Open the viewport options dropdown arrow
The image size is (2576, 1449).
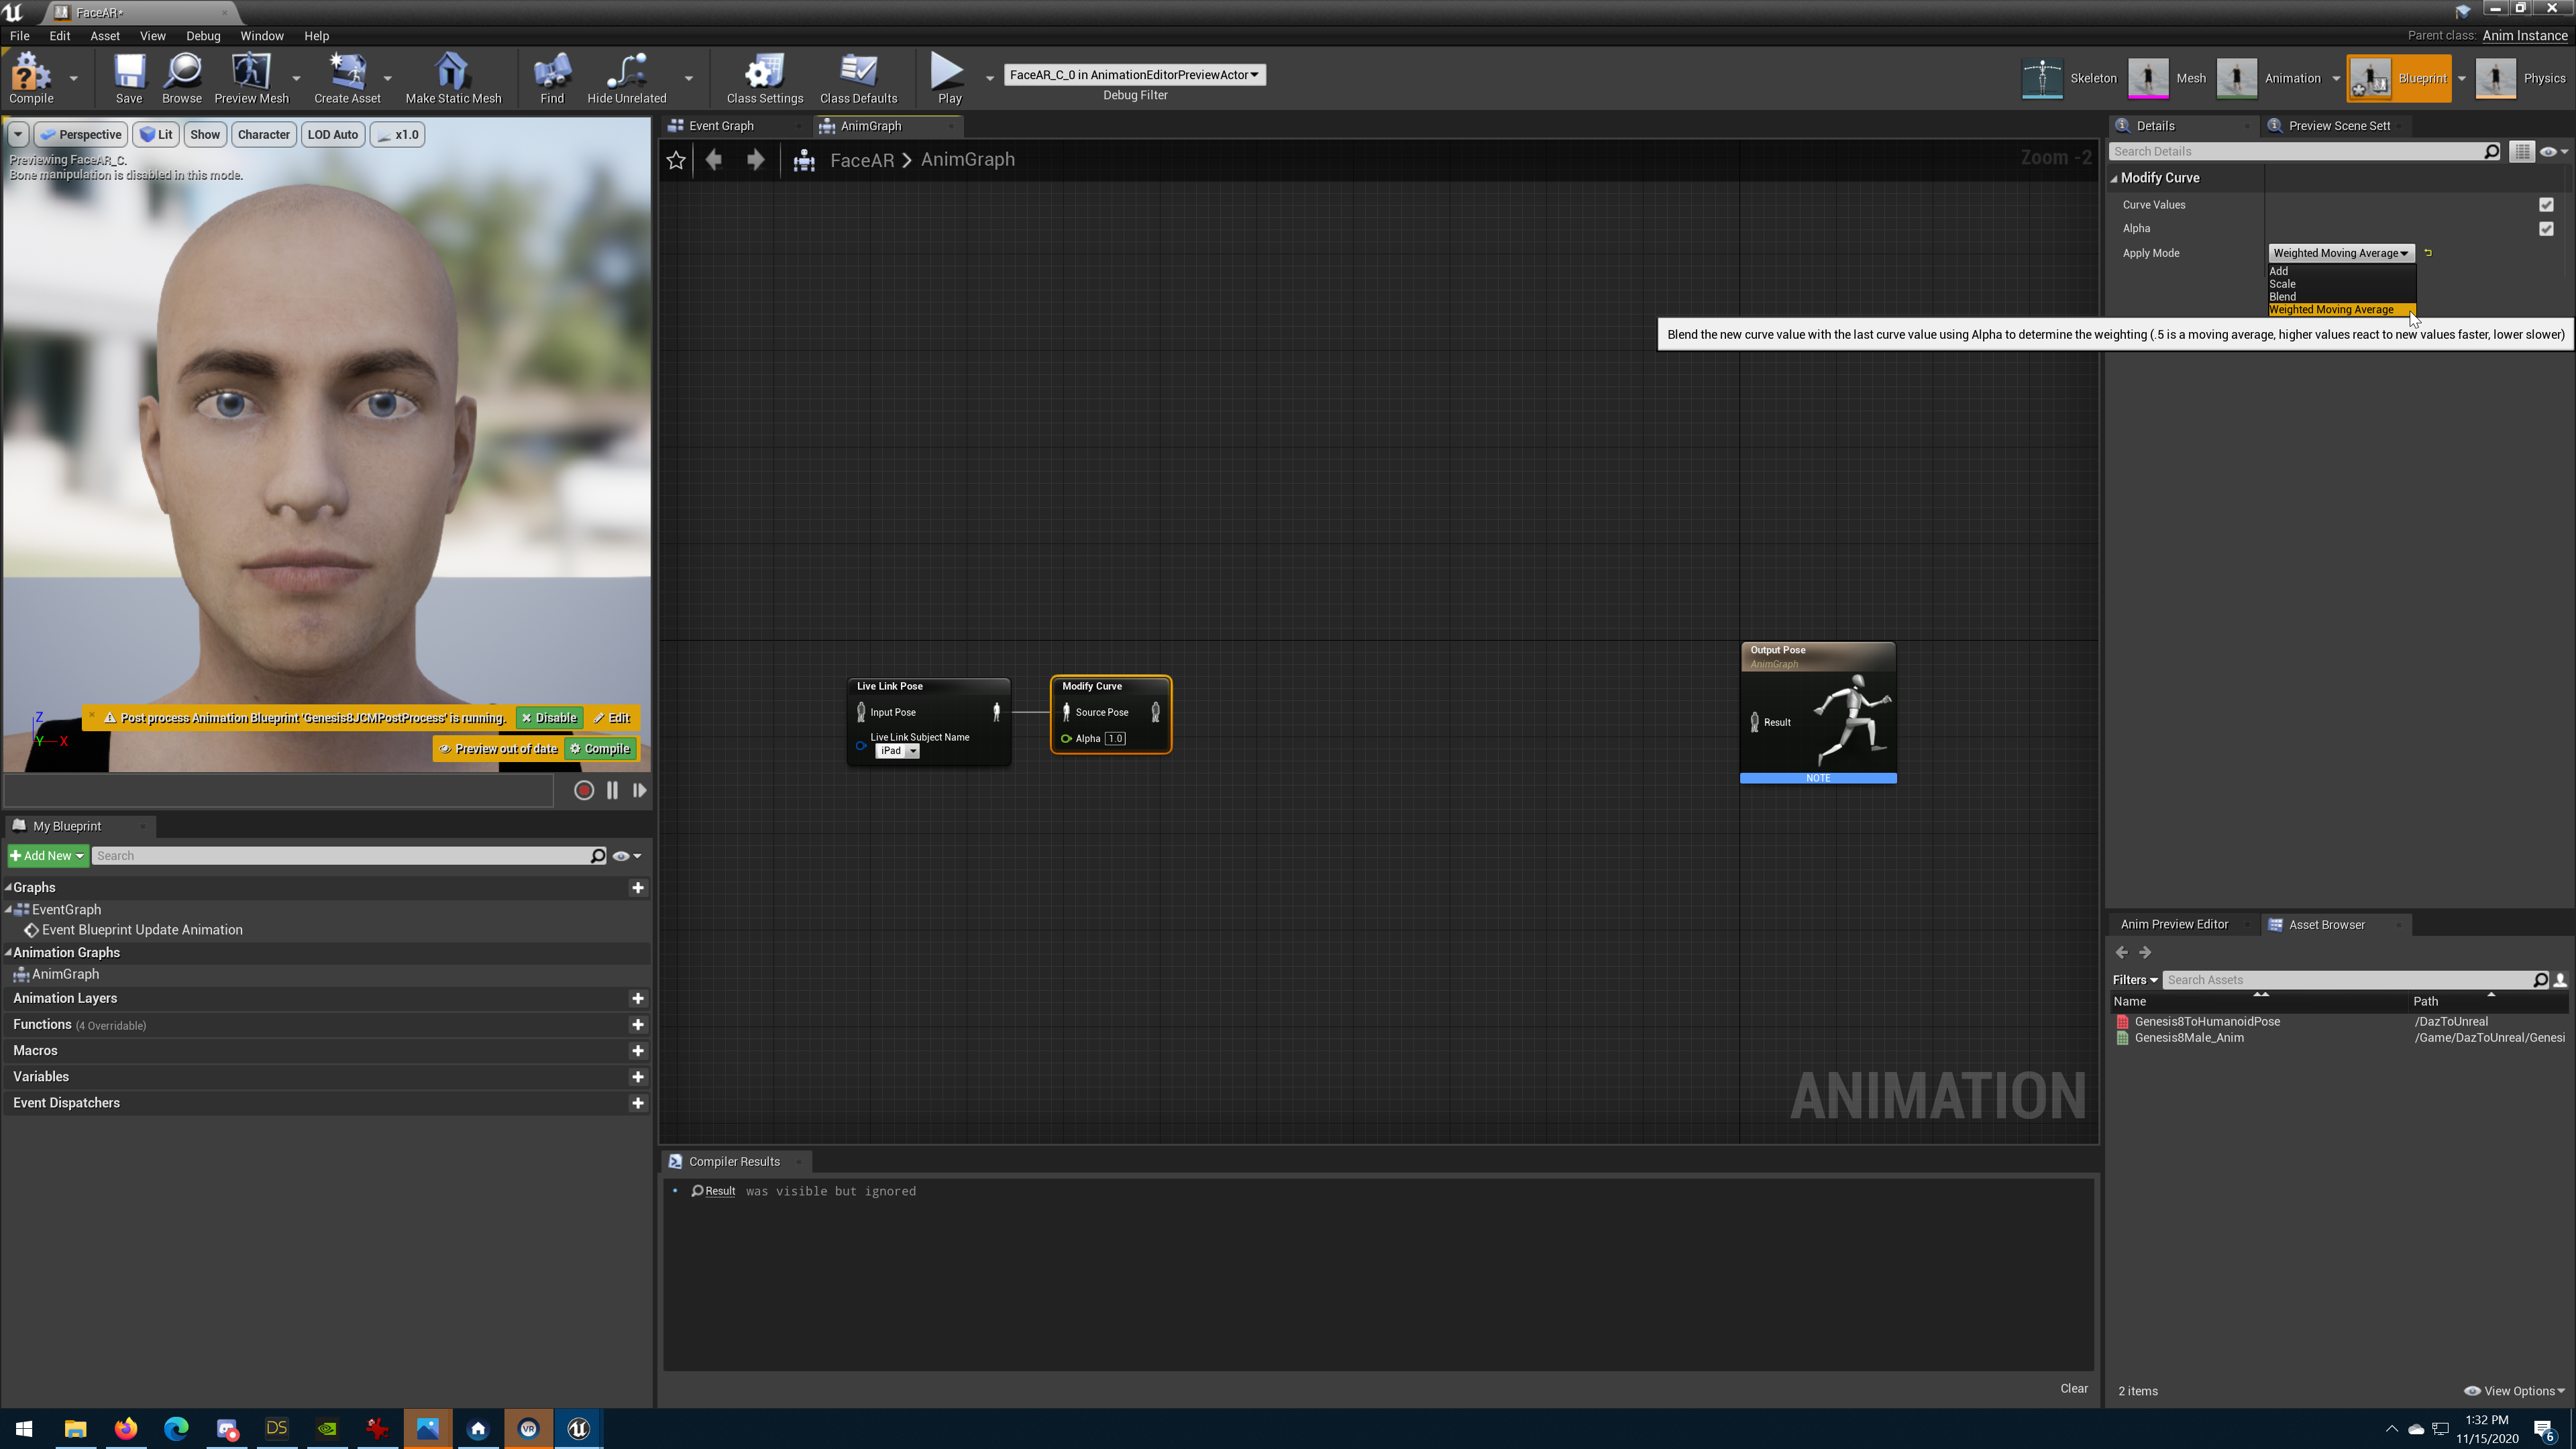(18, 134)
